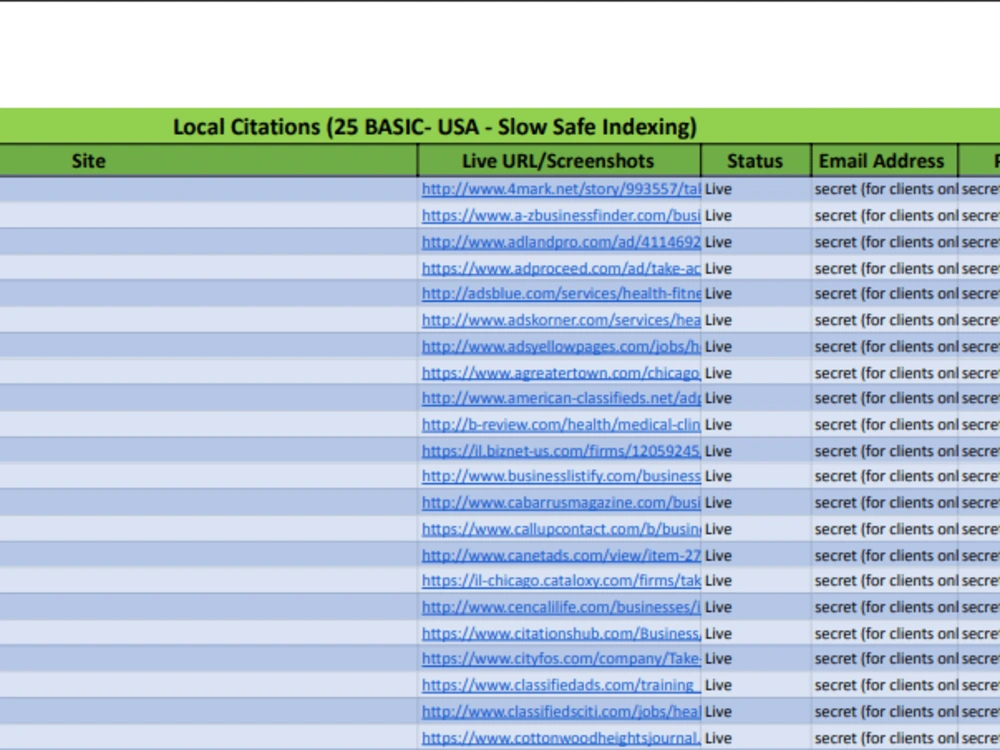Select the Live status cell for 4mark.net
This screenshot has width=1000, height=750.
(756, 189)
